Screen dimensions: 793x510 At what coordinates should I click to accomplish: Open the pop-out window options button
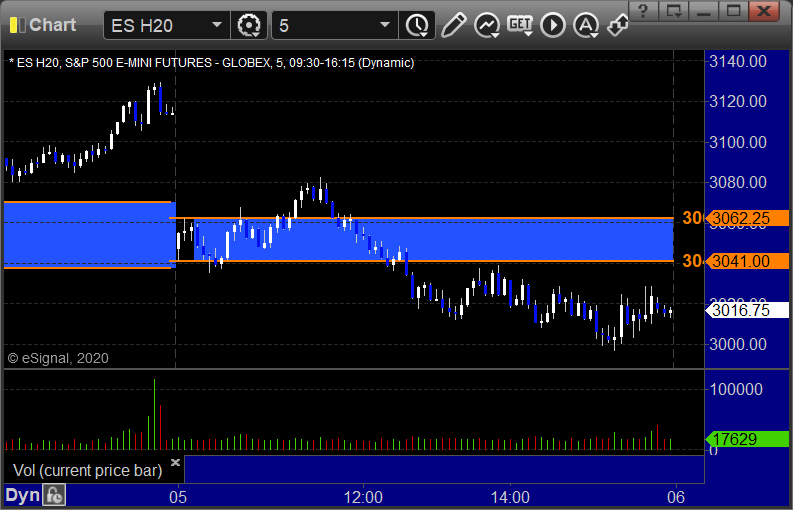(x=673, y=10)
